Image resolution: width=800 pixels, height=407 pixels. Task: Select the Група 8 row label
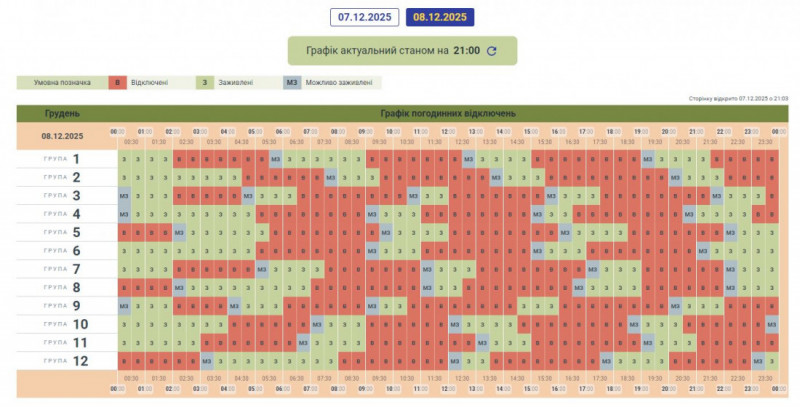tap(62, 288)
